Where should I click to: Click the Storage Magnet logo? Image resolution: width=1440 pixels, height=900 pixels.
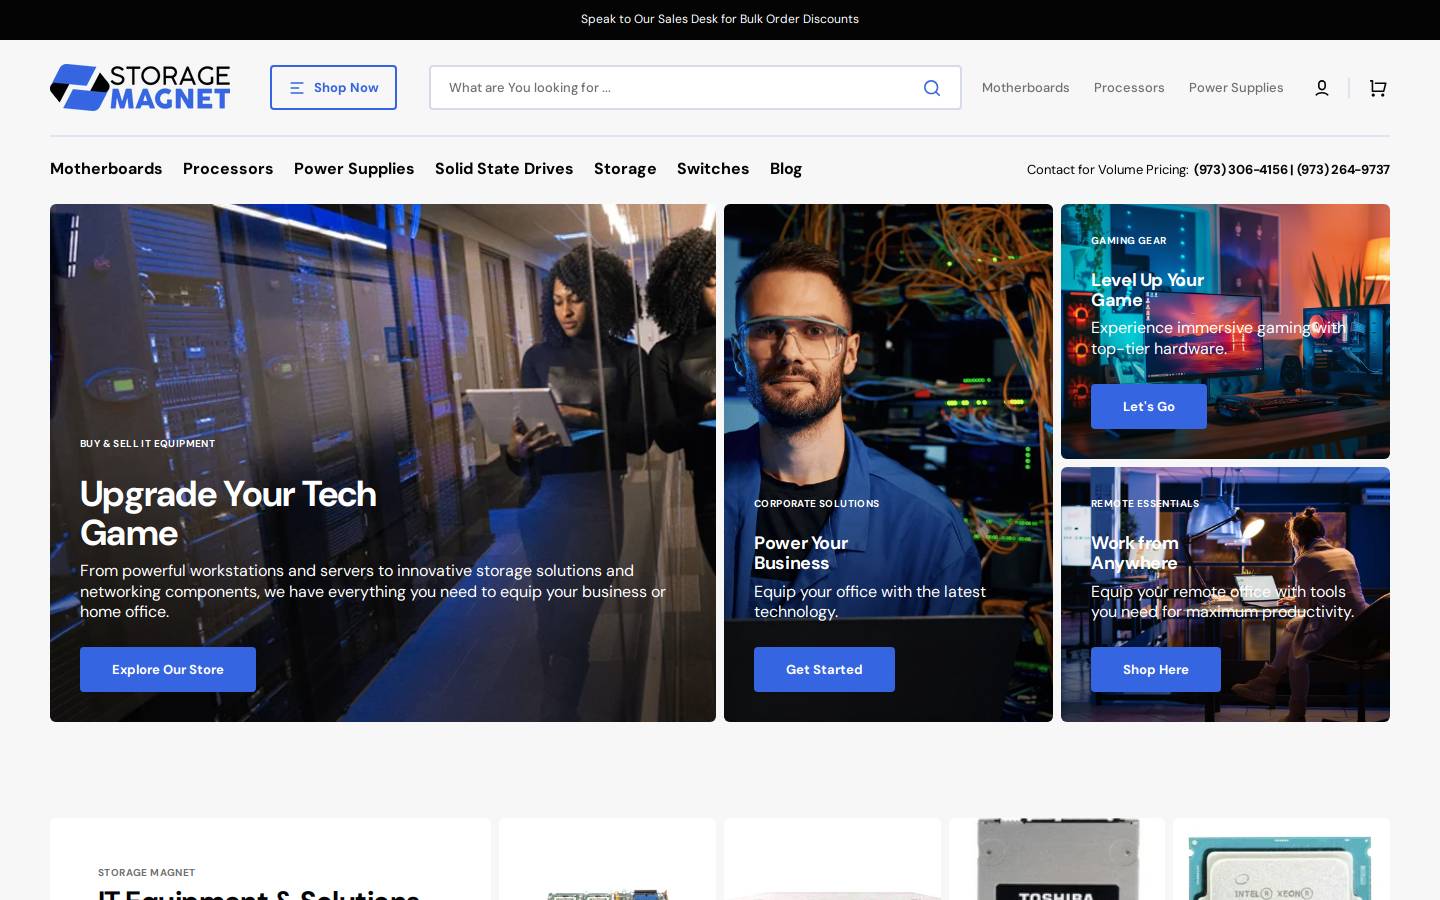140,87
